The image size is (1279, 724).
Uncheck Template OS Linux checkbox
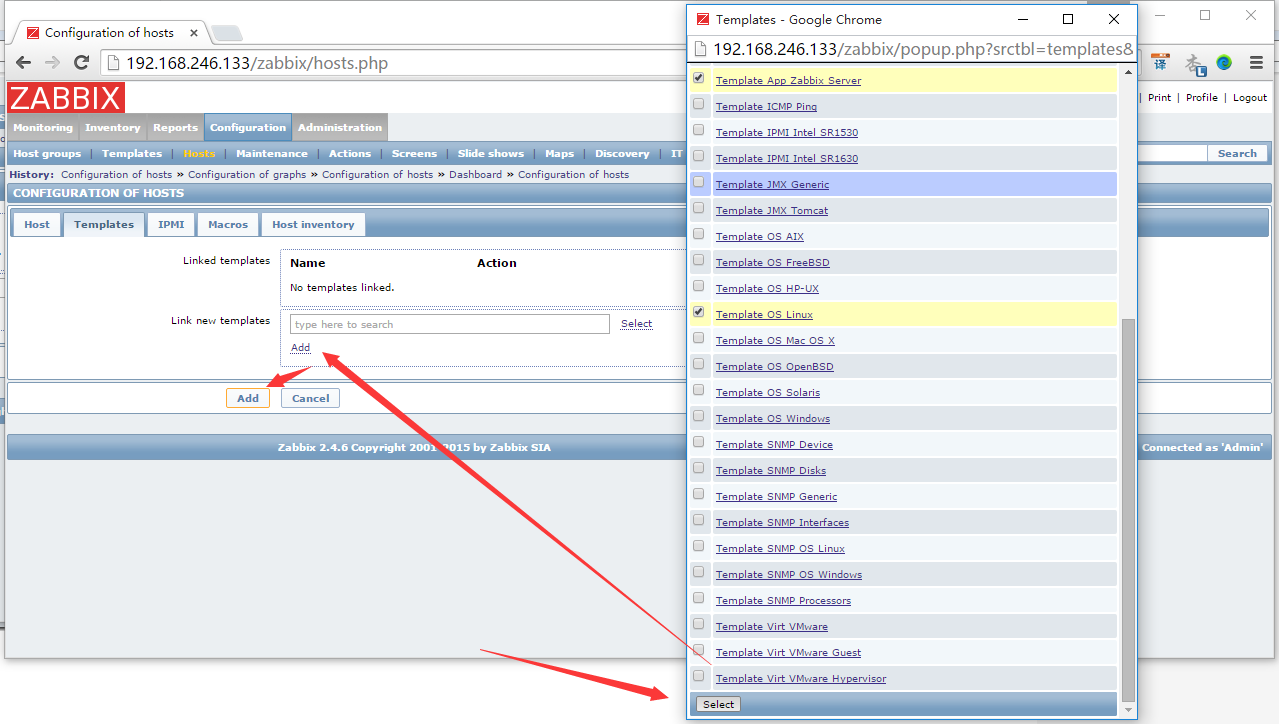point(698,312)
